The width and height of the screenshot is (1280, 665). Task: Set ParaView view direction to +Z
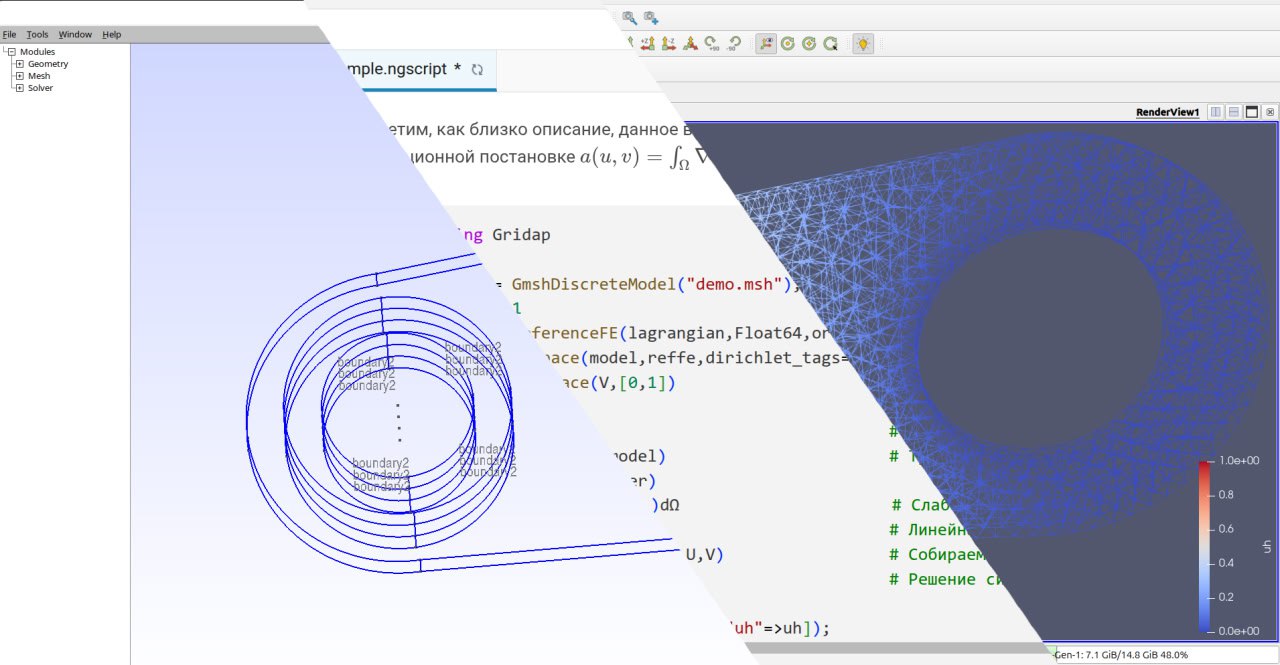coord(648,43)
